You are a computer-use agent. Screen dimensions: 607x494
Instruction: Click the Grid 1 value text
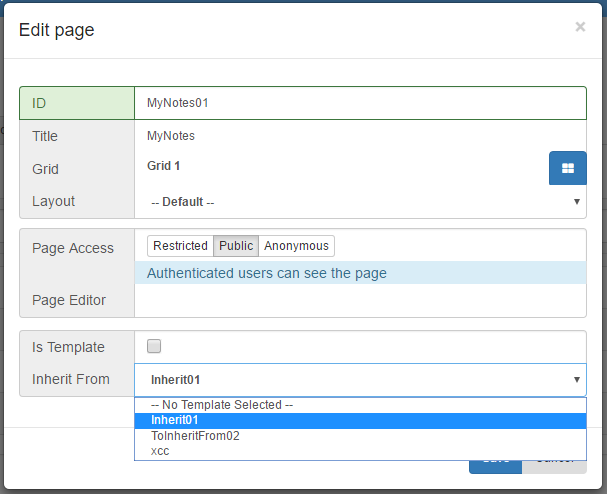click(x=164, y=166)
